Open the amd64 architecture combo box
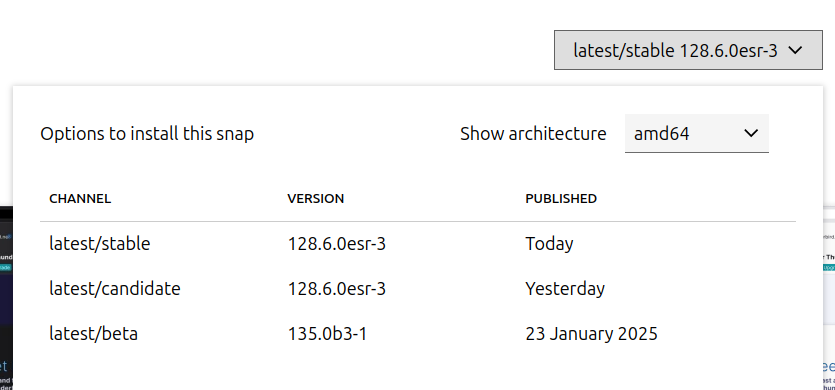Viewport: 835px width, 390px height. click(697, 133)
